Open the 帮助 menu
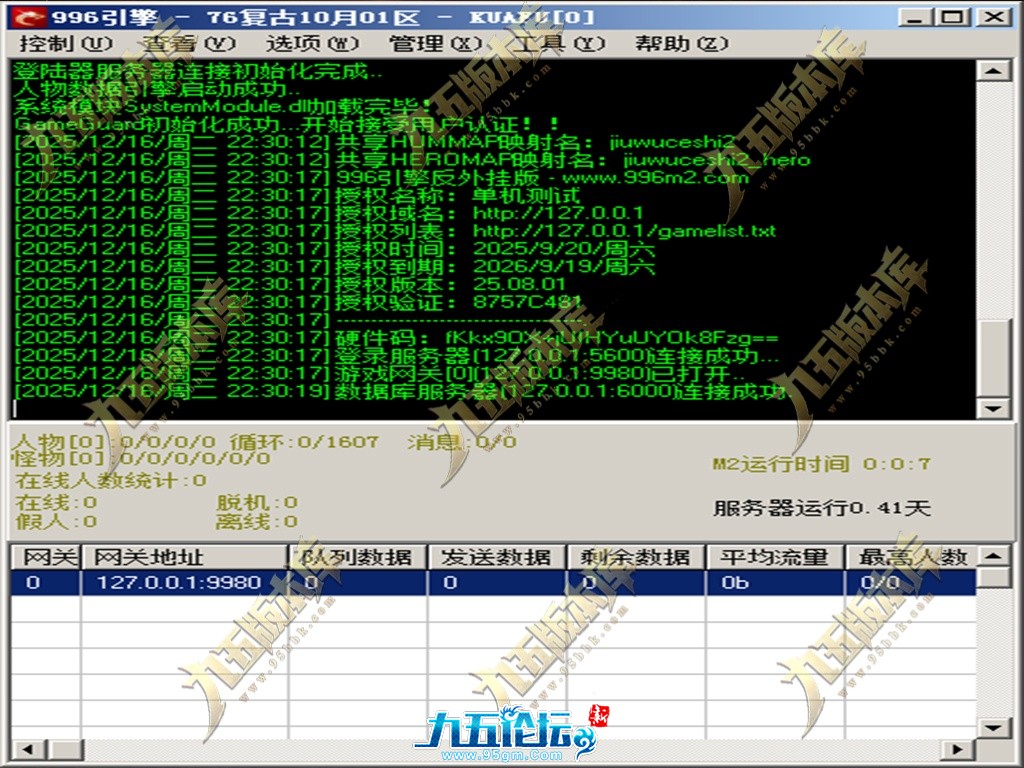This screenshot has width=1024, height=768. 682,44
